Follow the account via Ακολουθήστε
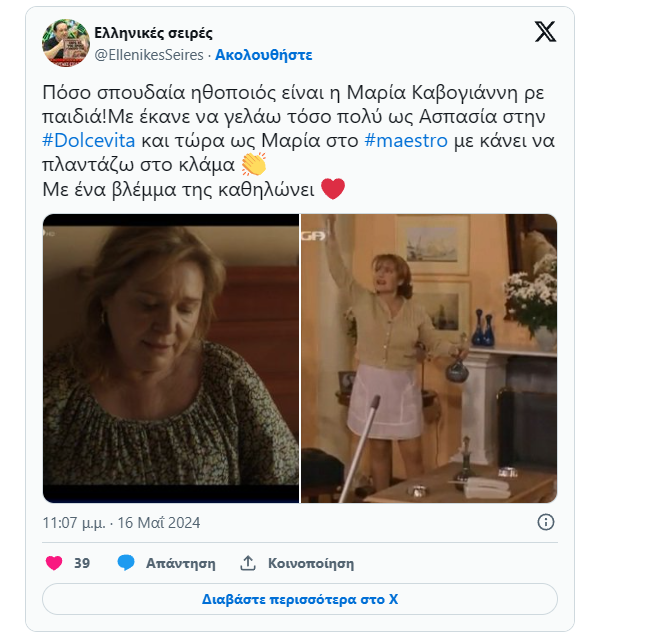 (x=264, y=55)
